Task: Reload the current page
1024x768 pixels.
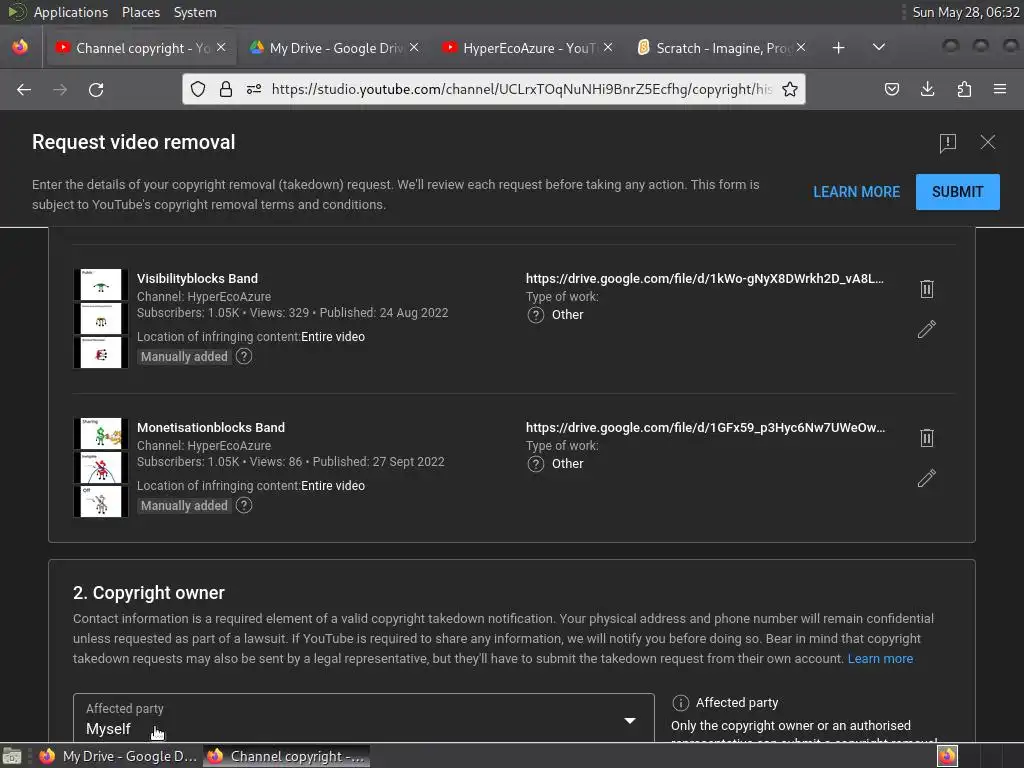Action: click(x=96, y=89)
